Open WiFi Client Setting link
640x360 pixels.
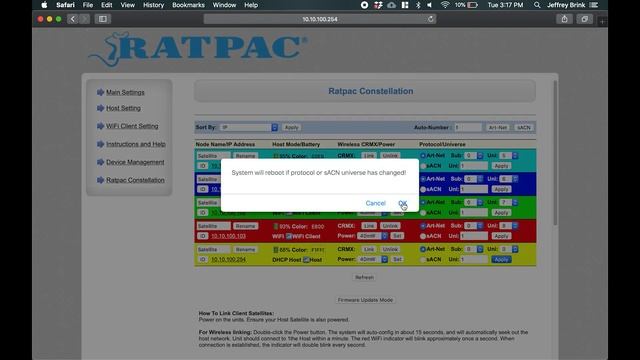click(132, 126)
